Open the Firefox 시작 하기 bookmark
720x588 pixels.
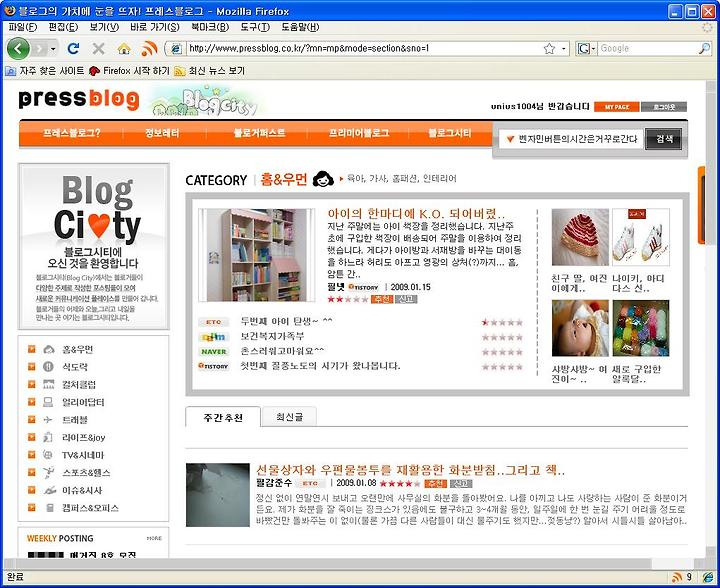129,71
